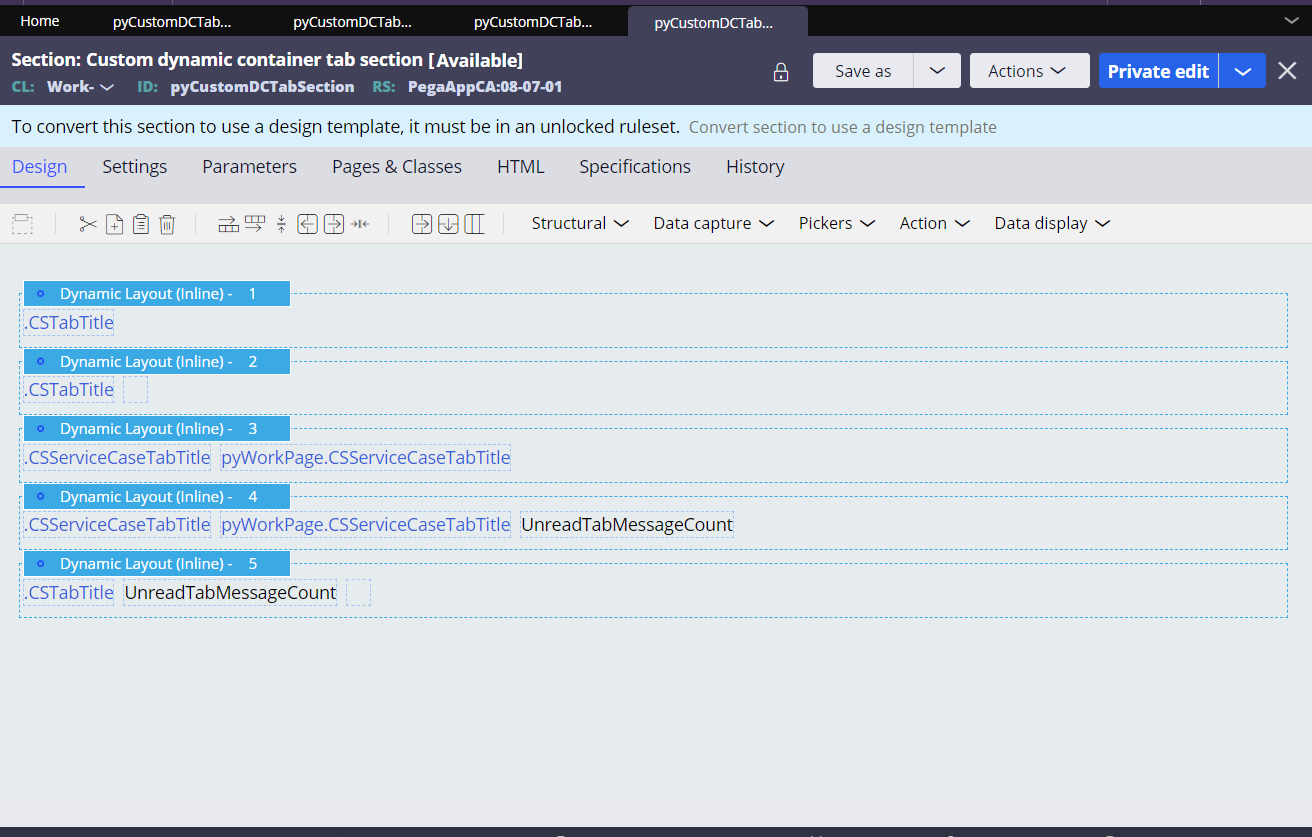Select the circle handle of Dynamic Layout 5
Image resolution: width=1312 pixels, height=837 pixels.
point(41,563)
